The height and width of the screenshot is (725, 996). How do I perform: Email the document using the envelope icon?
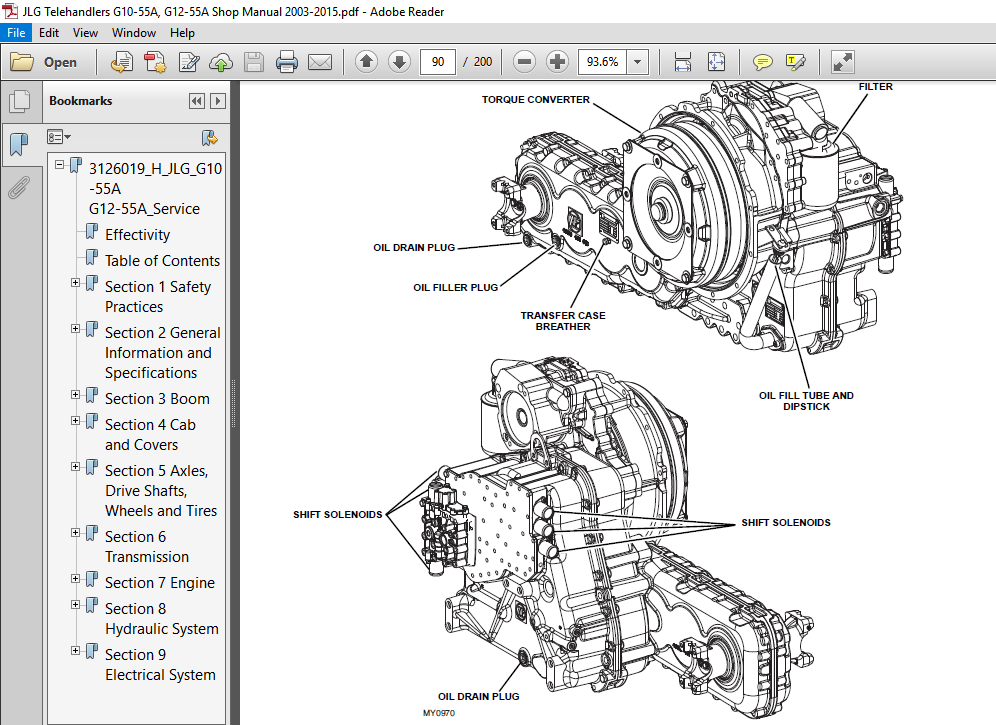320,61
